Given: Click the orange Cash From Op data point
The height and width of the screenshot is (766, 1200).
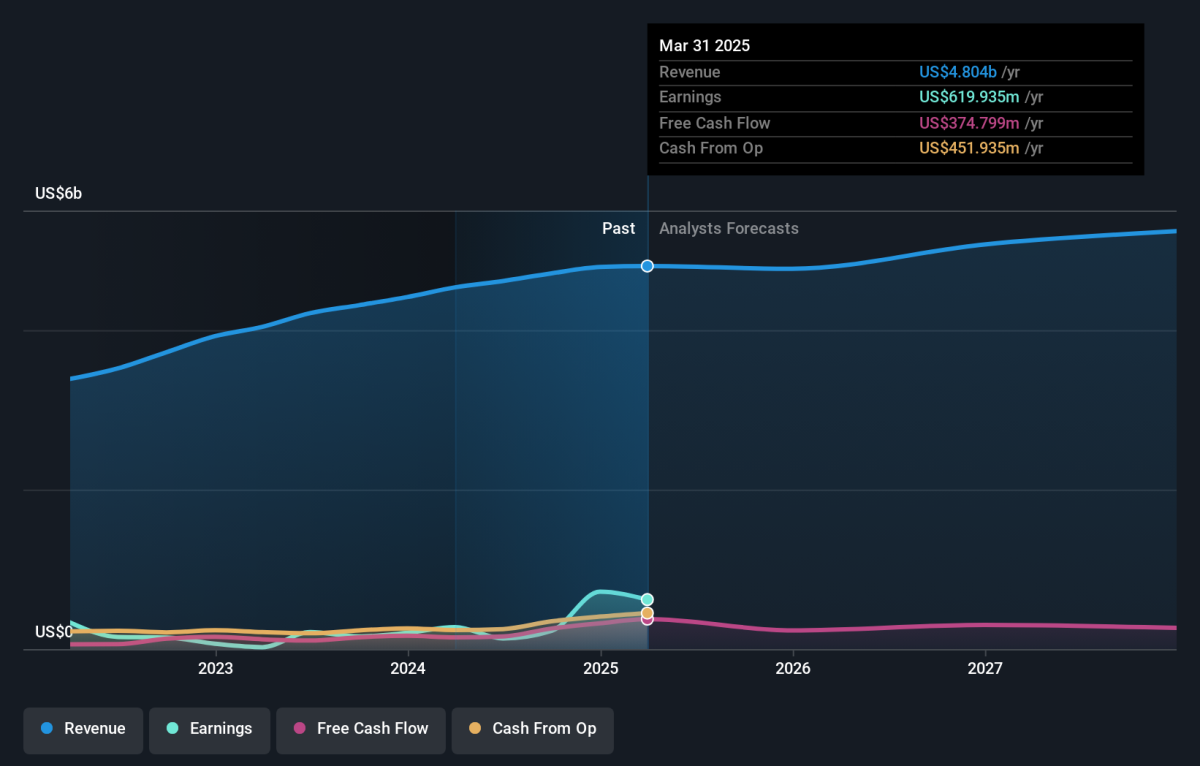Looking at the screenshot, I should (647, 613).
